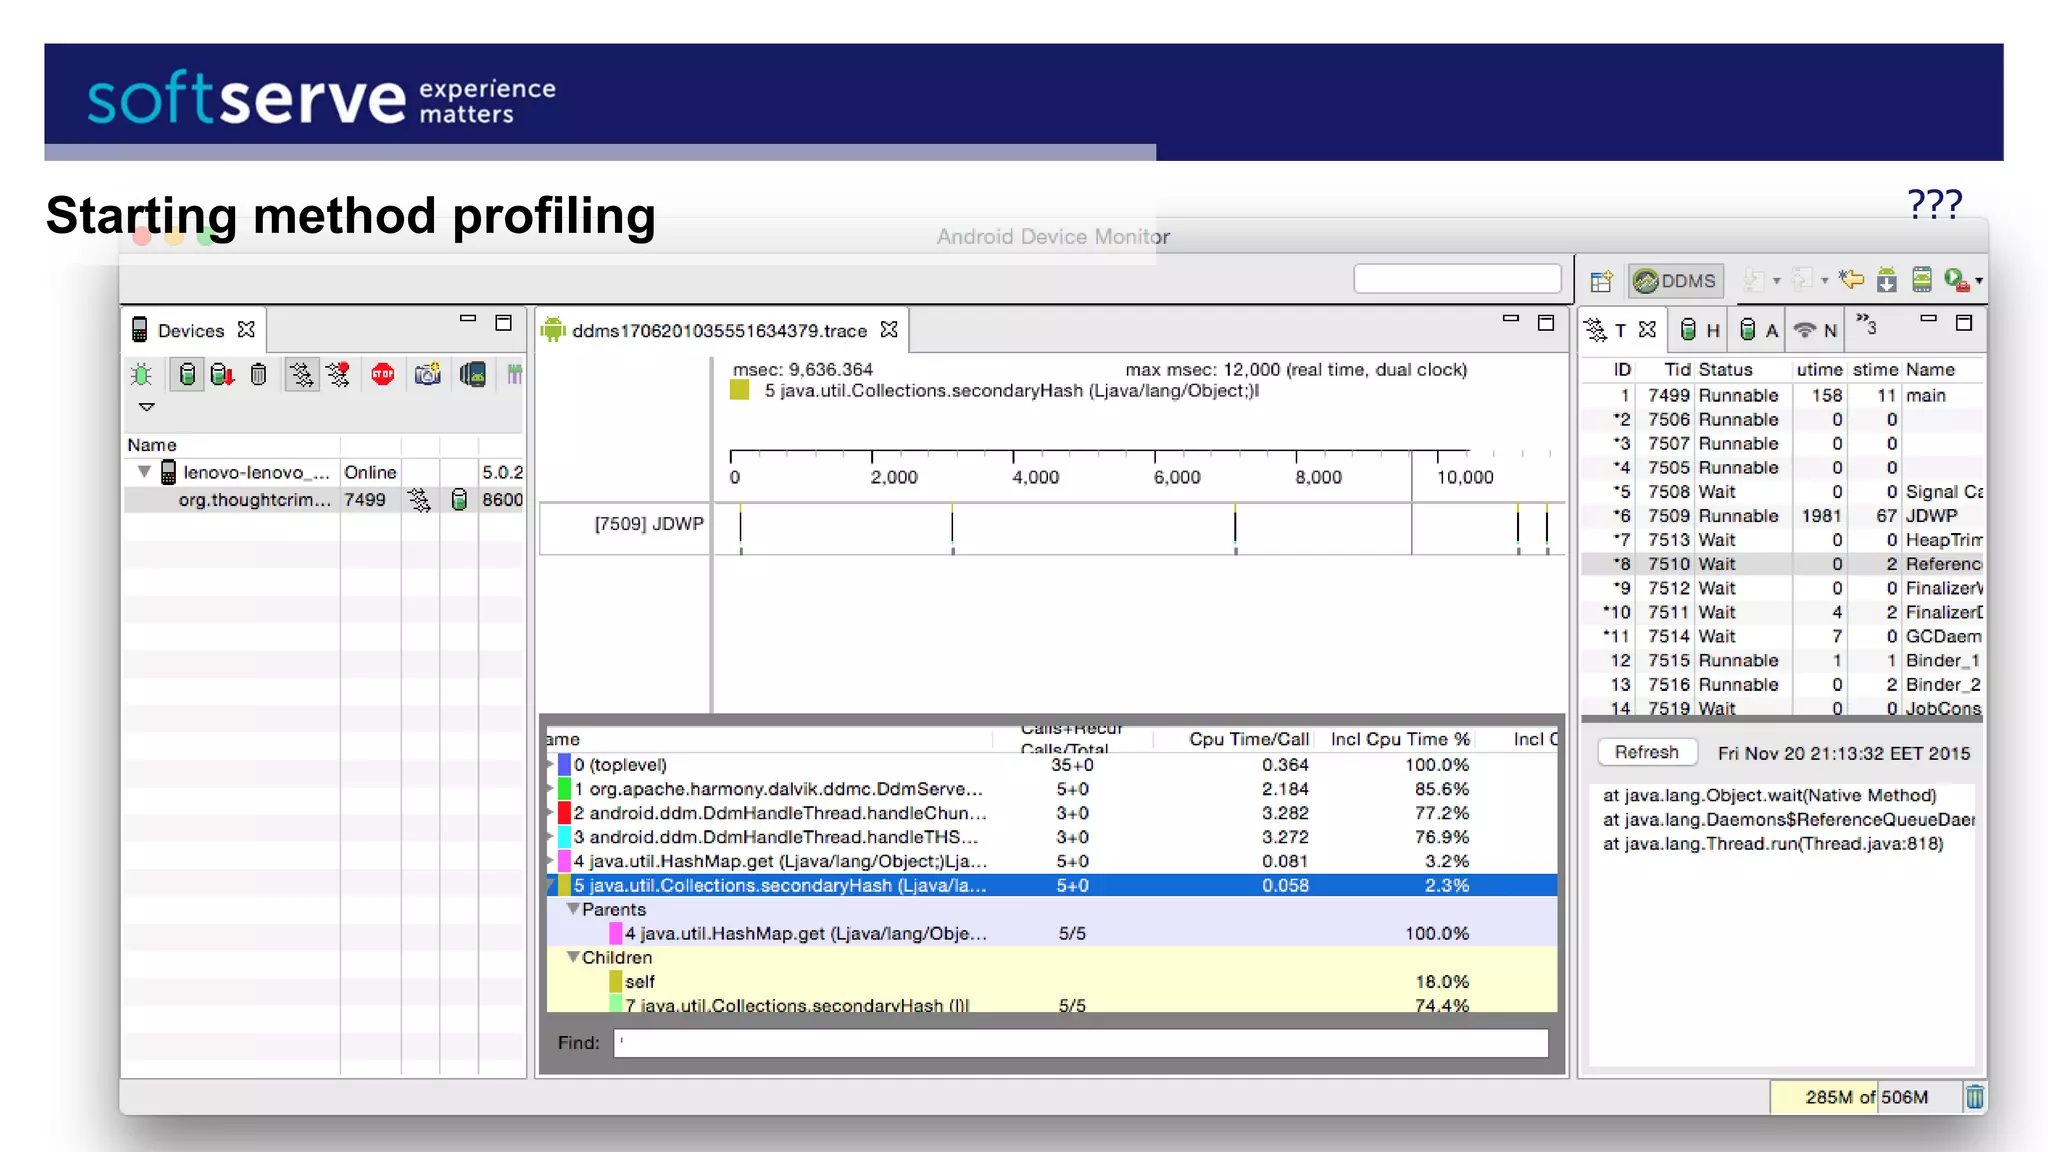Close the ddms trace file tab
Viewport: 2048px width, 1152px height.
click(x=889, y=329)
